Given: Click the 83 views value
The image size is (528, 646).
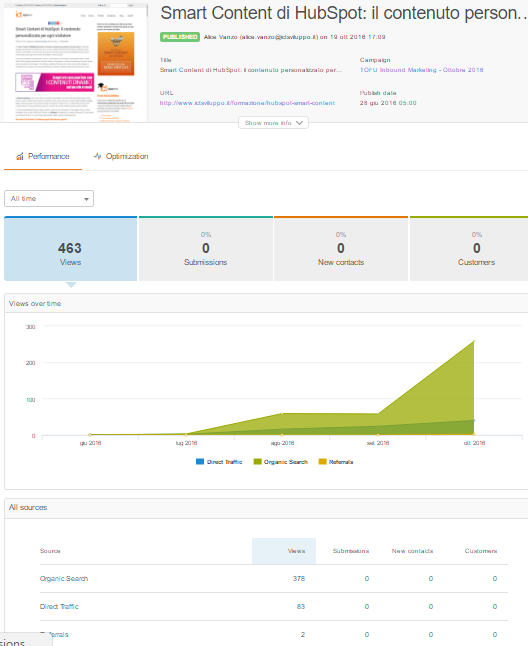Looking at the screenshot, I should [x=301, y=606].
